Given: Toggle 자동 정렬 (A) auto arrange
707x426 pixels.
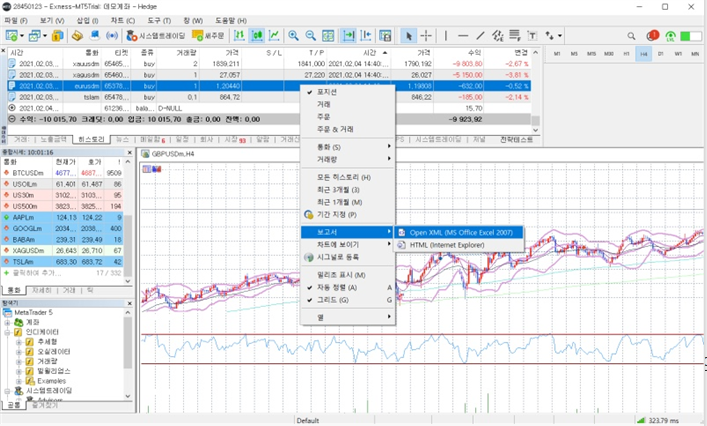Looking at the screenshot, I should 348,287.
